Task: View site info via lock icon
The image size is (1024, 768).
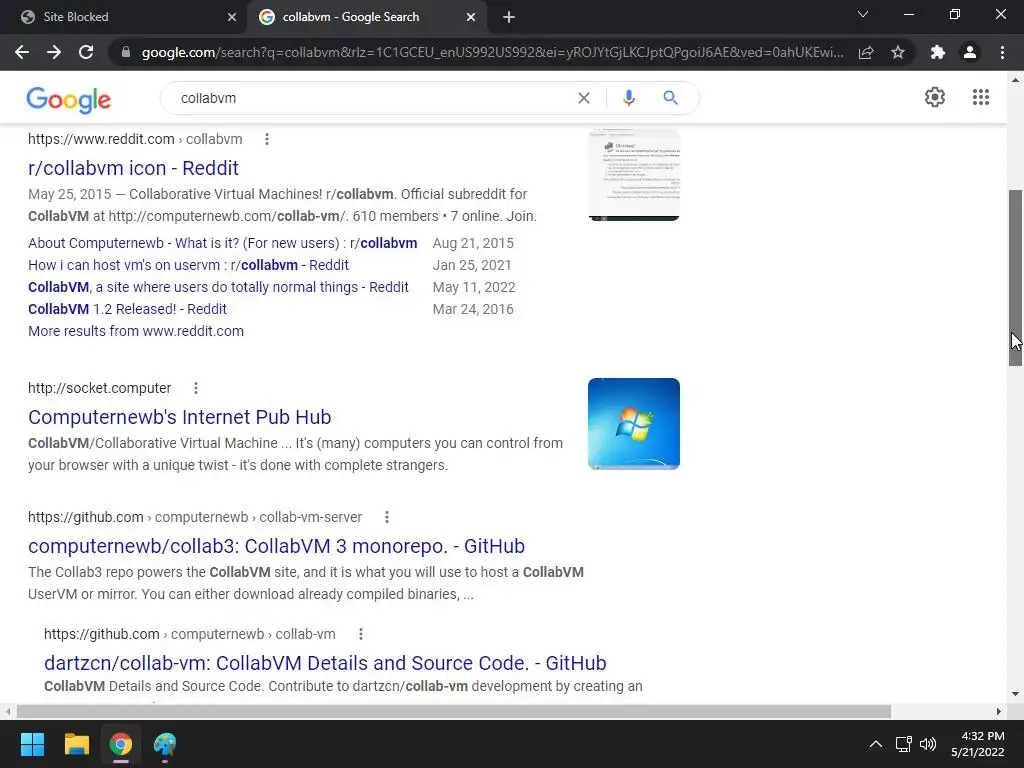Action: point(126,52)
